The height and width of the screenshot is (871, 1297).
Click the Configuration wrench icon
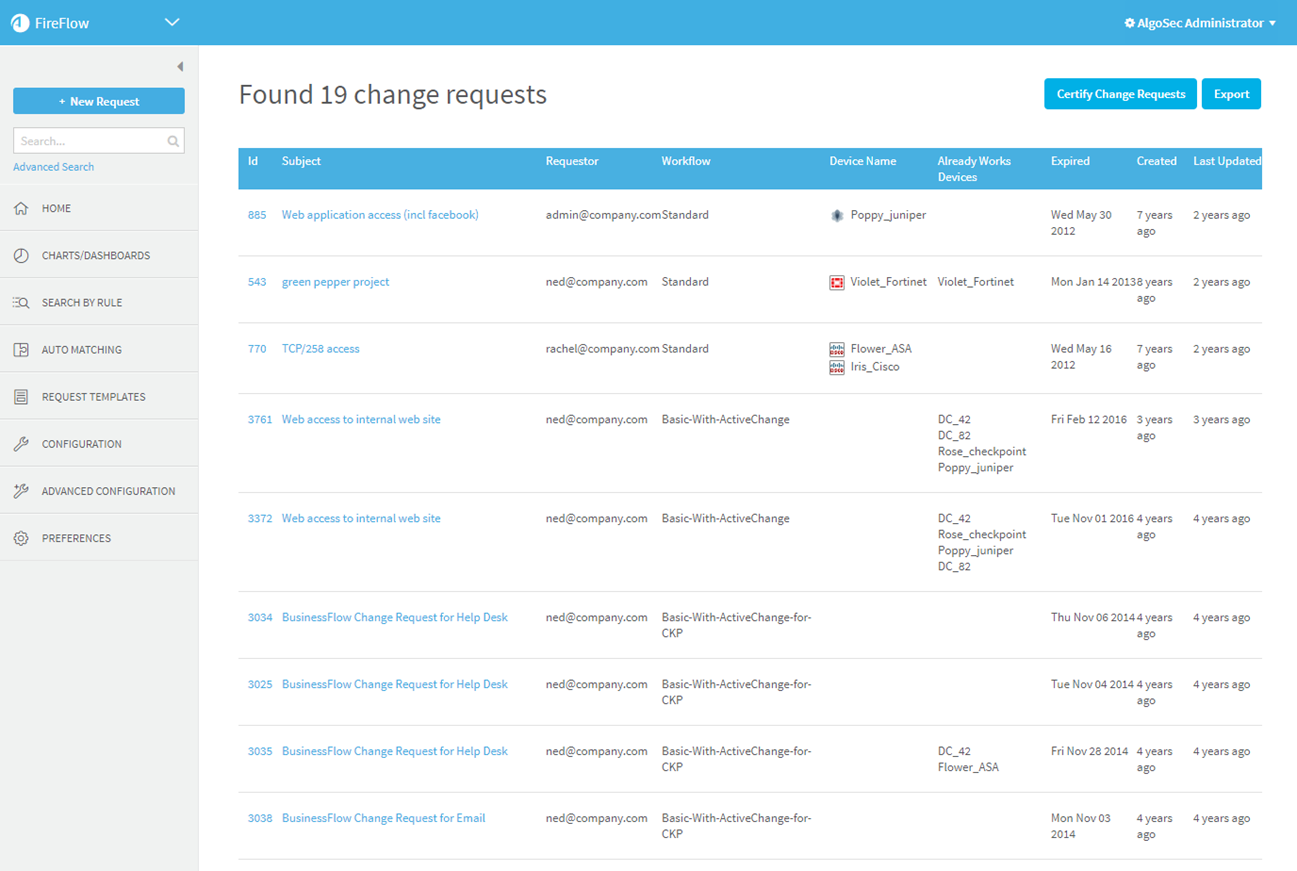[21, 444]
